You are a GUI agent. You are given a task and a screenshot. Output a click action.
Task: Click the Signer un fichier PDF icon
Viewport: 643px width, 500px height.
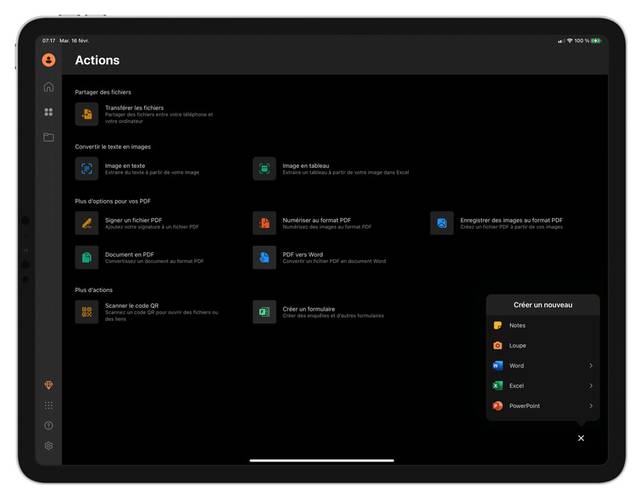coord(87,223)
